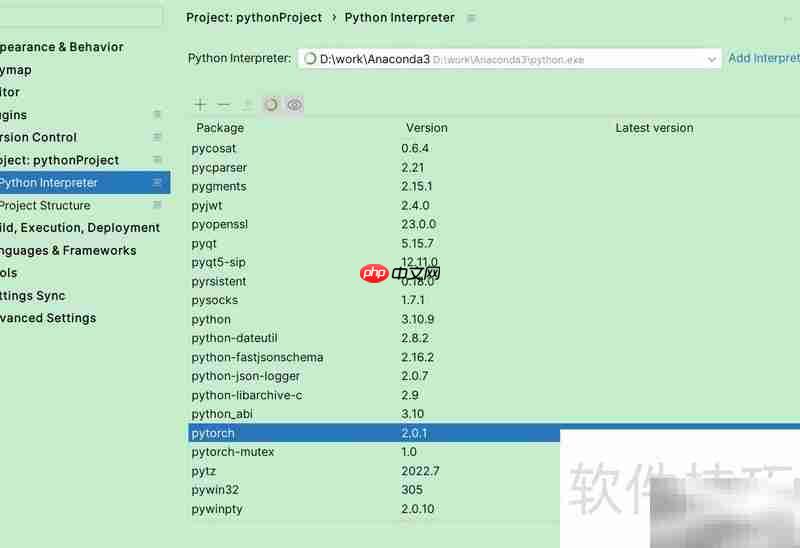
Task: Select the python_abi package row
Action: click(x=494, y=414)
